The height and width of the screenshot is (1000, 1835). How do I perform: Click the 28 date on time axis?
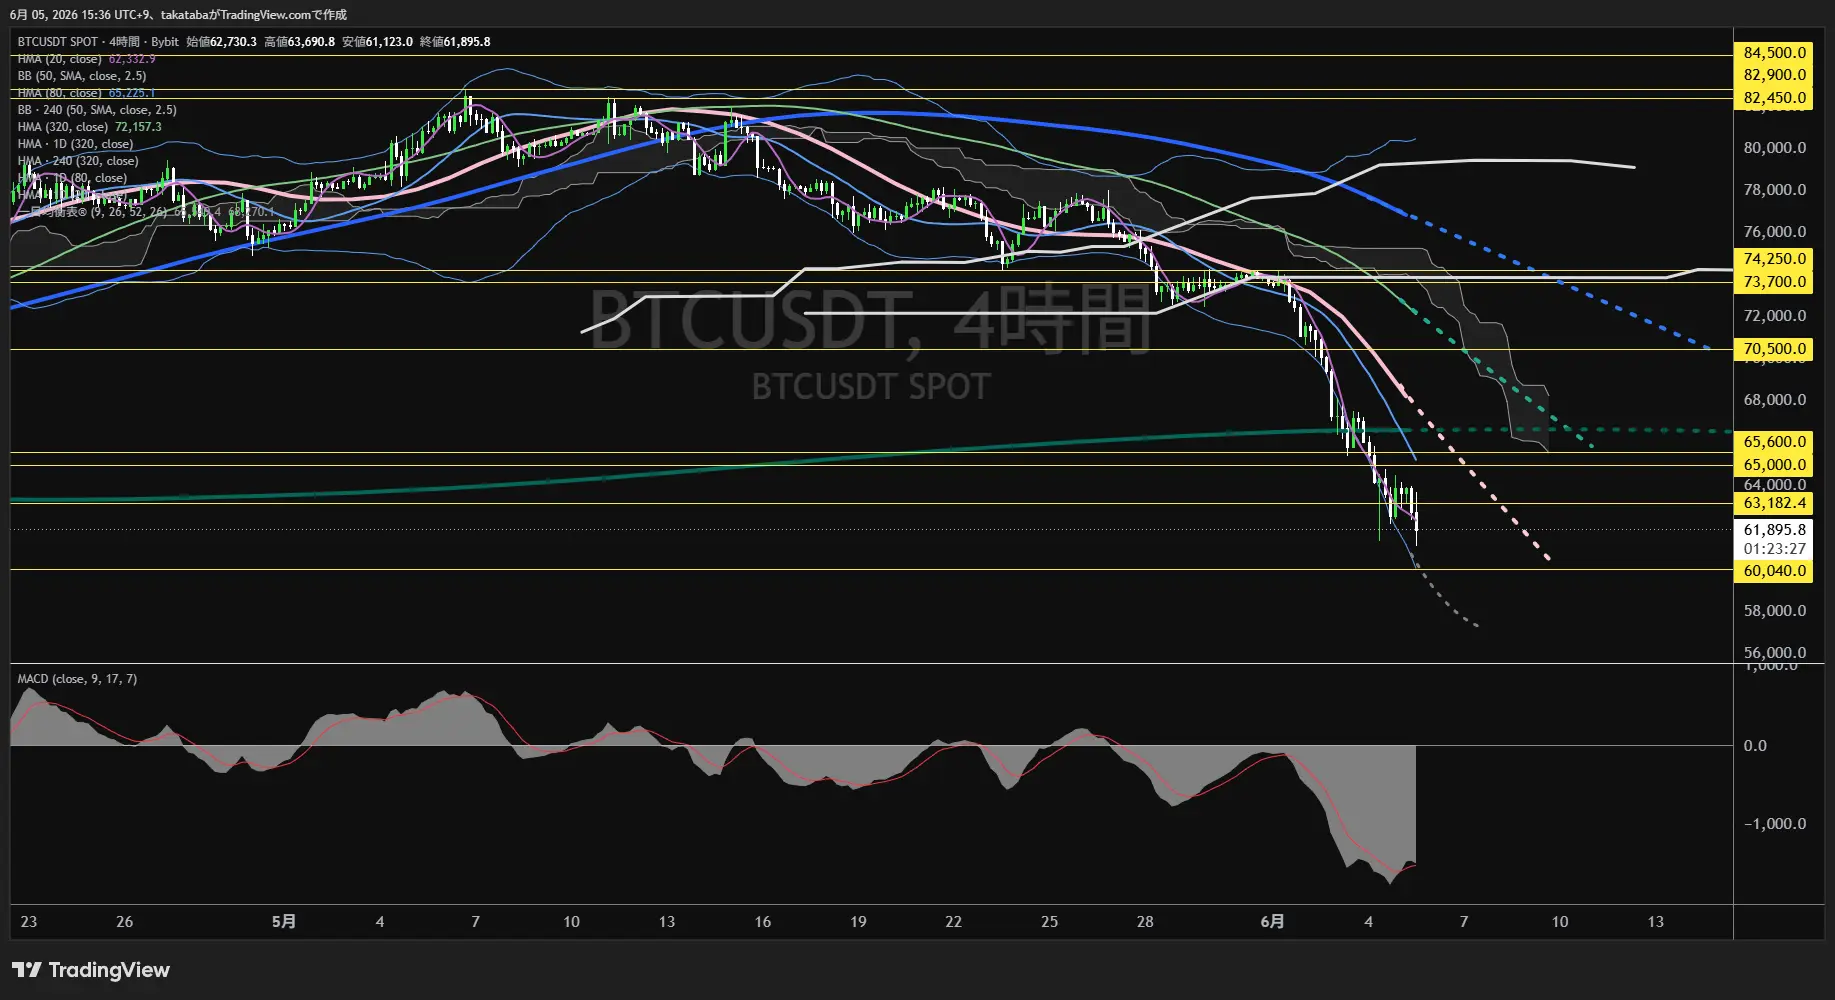[1145, 922]
